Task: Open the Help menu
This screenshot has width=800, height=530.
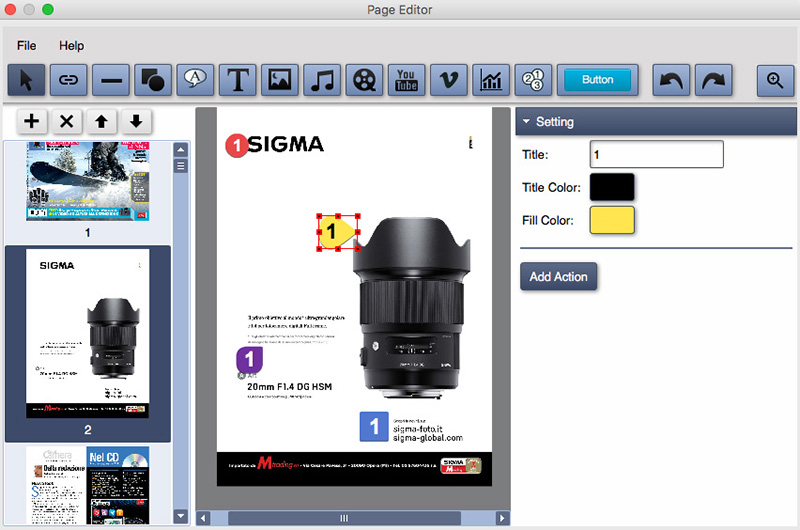Action: click(71, 46)
